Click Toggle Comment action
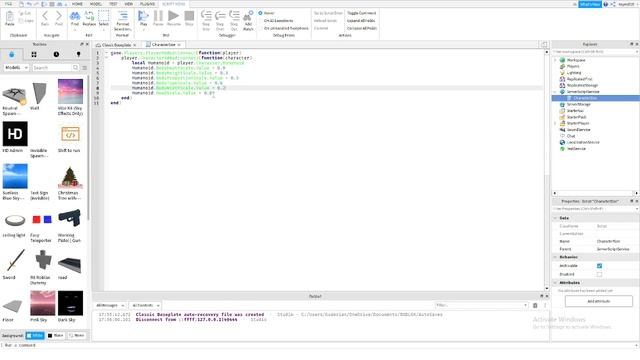Viewport: 640px width, 360px height. [362, 13]
